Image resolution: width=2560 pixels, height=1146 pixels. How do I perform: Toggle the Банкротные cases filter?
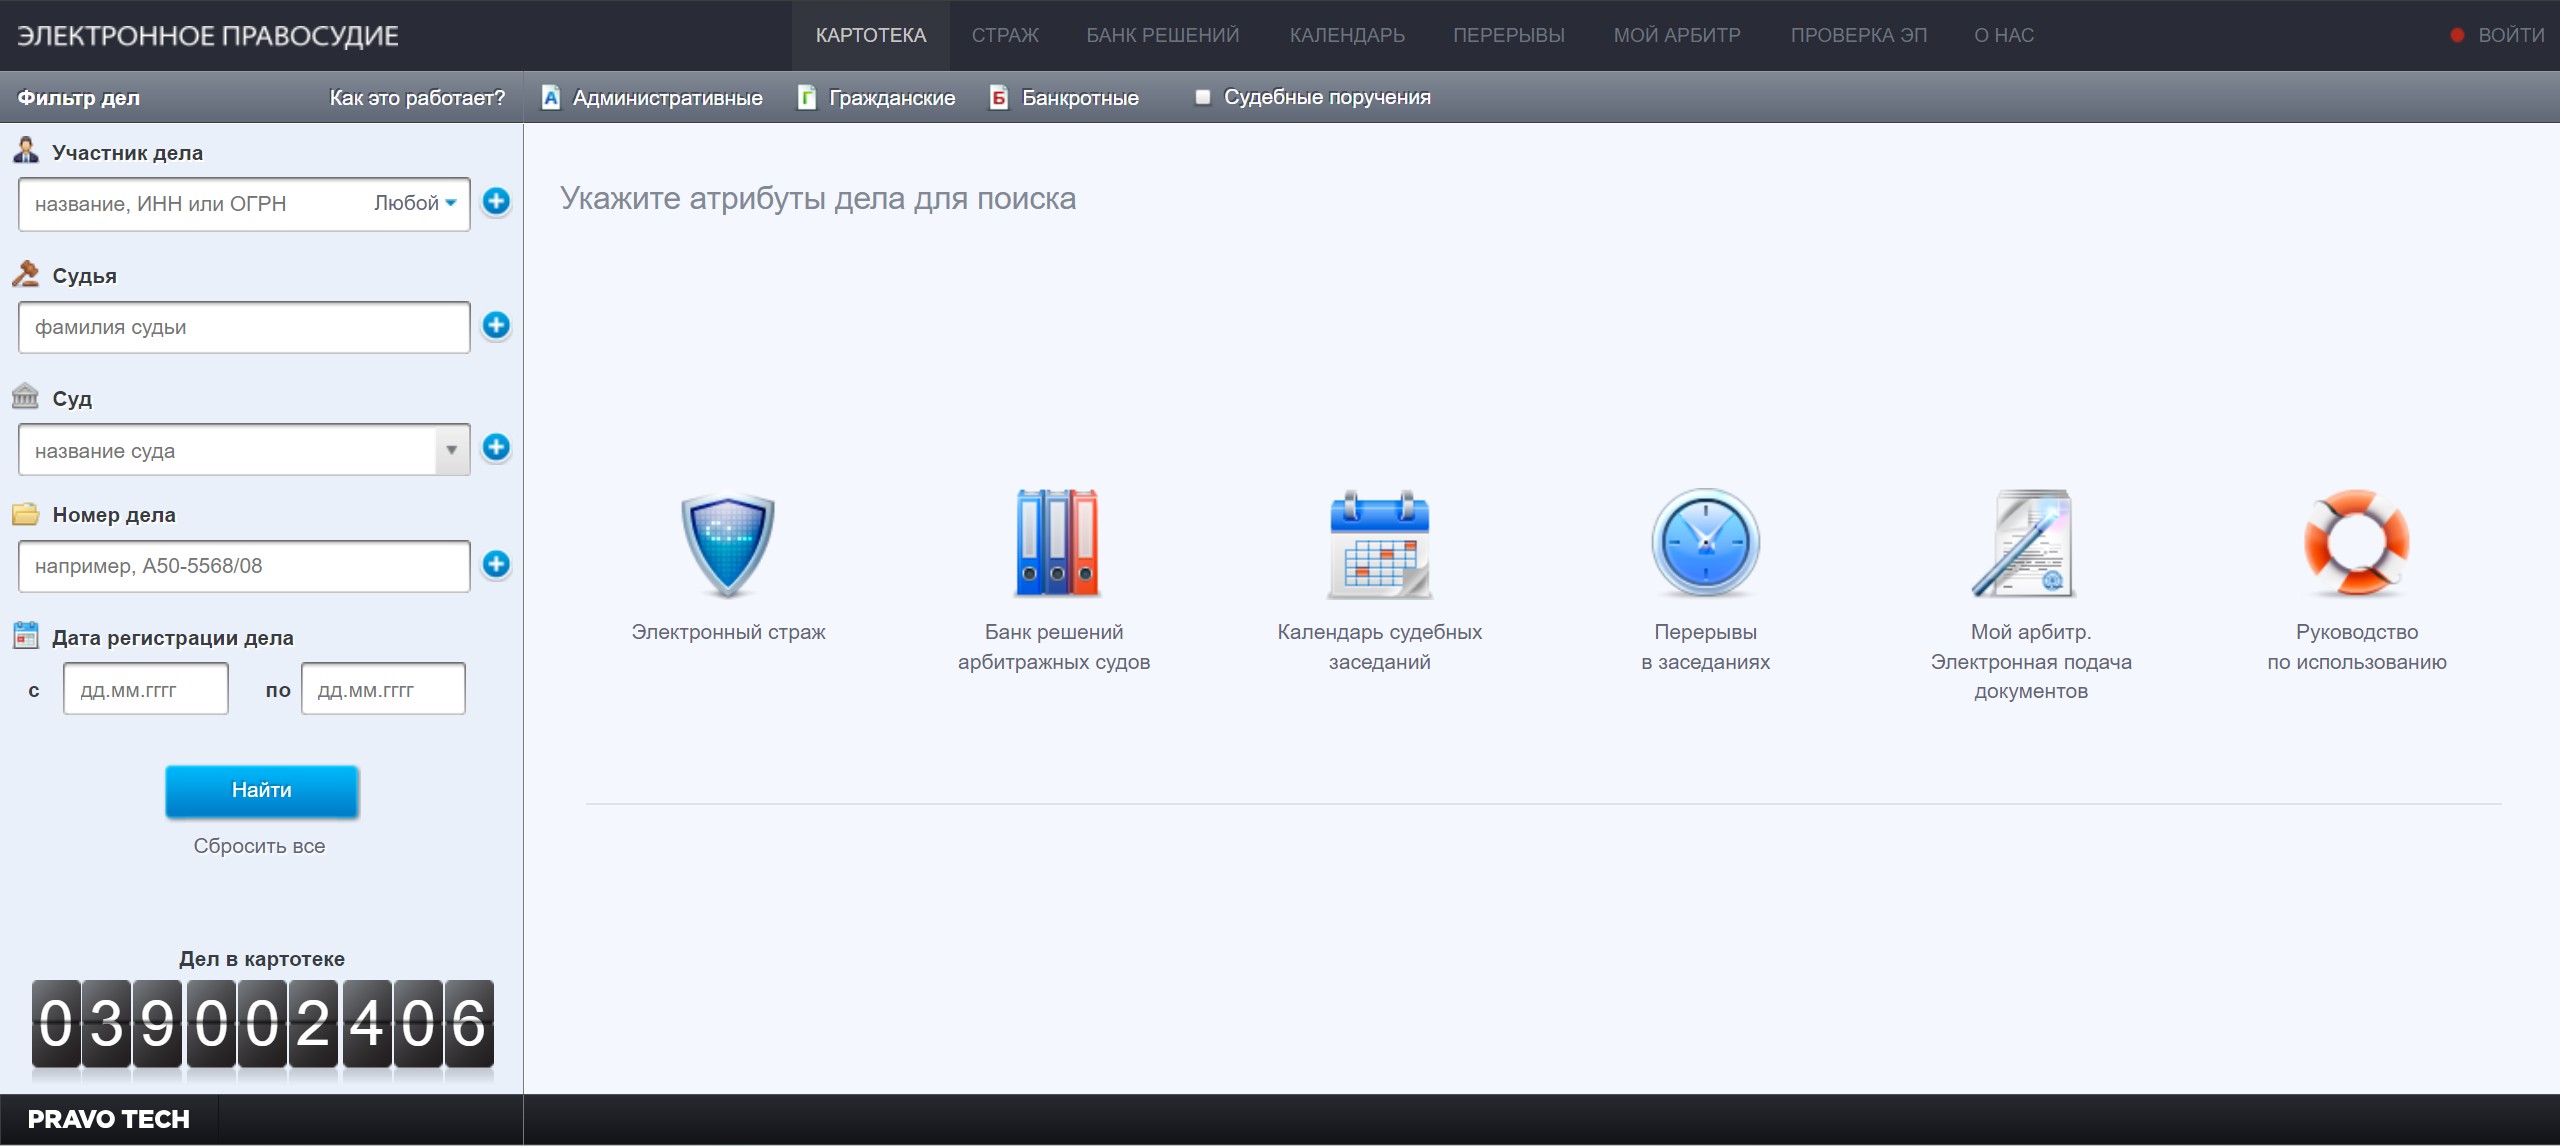(x=1065, y=98)
